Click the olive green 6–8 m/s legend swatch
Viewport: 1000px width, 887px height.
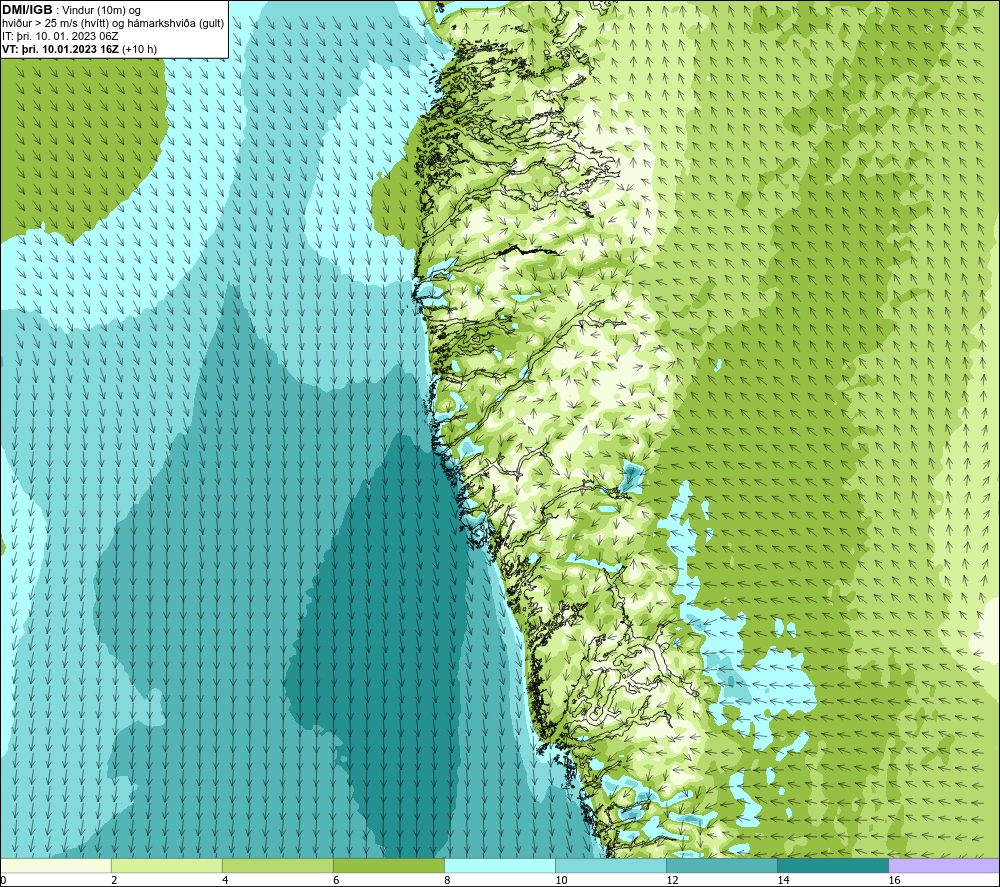click(x=389, y=866)
